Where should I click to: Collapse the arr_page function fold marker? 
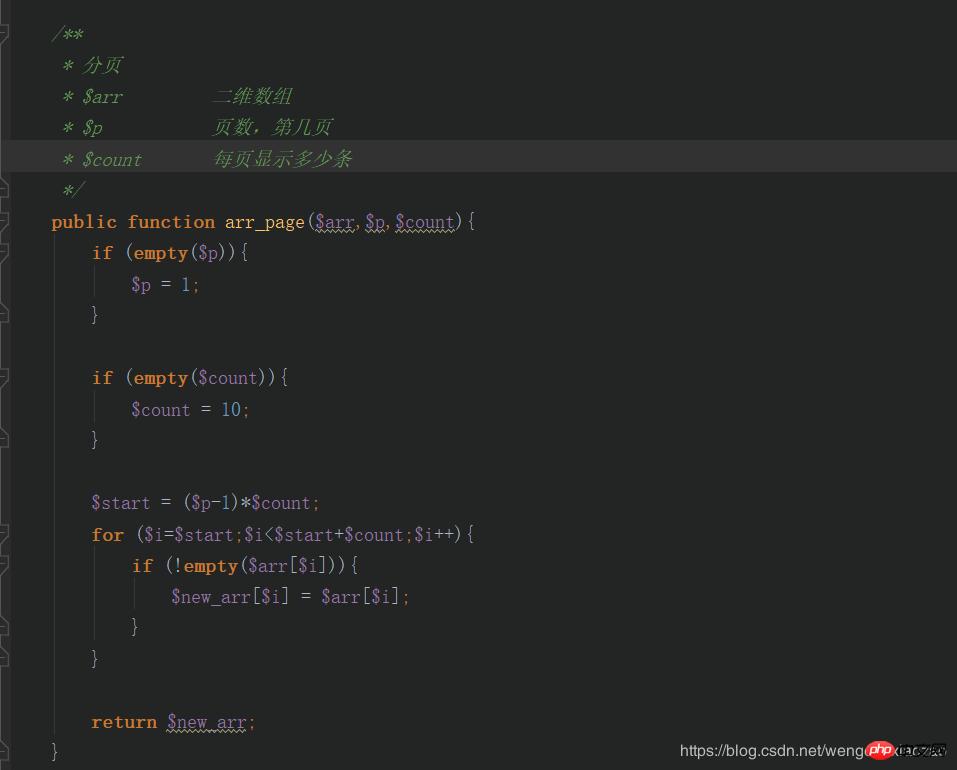[4, 222]
